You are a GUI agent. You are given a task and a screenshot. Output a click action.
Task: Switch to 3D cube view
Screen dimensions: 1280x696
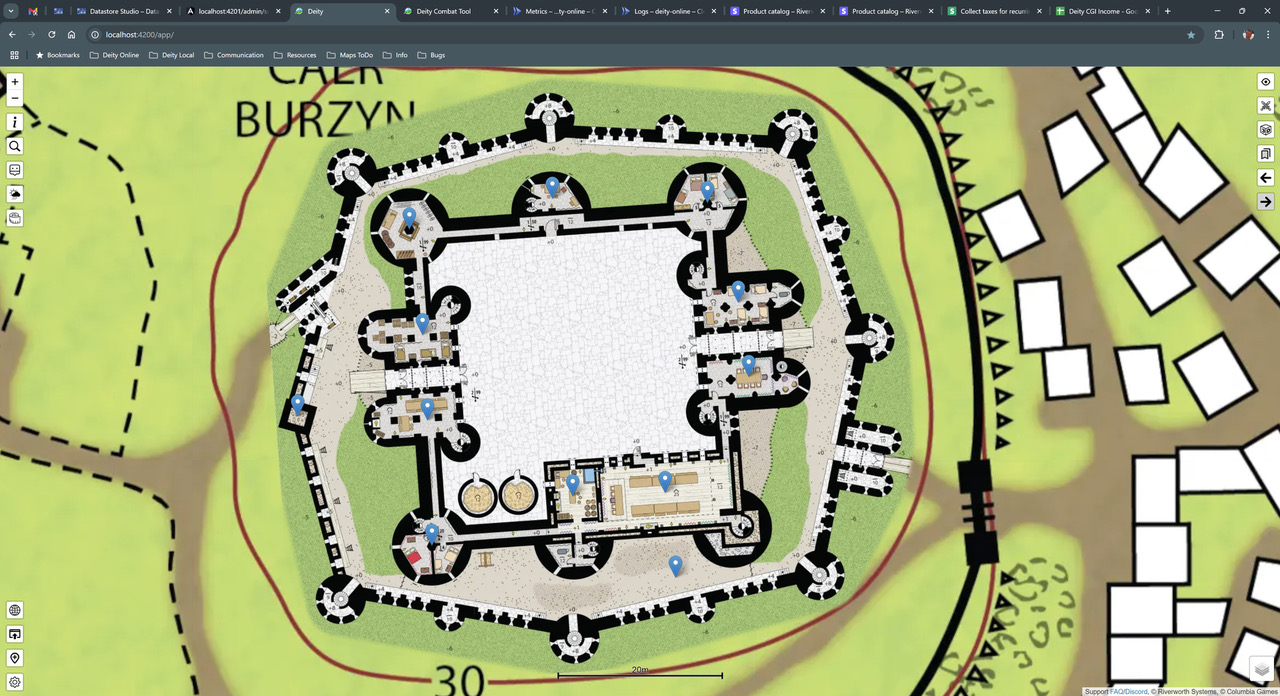[x=1265, y=130]
